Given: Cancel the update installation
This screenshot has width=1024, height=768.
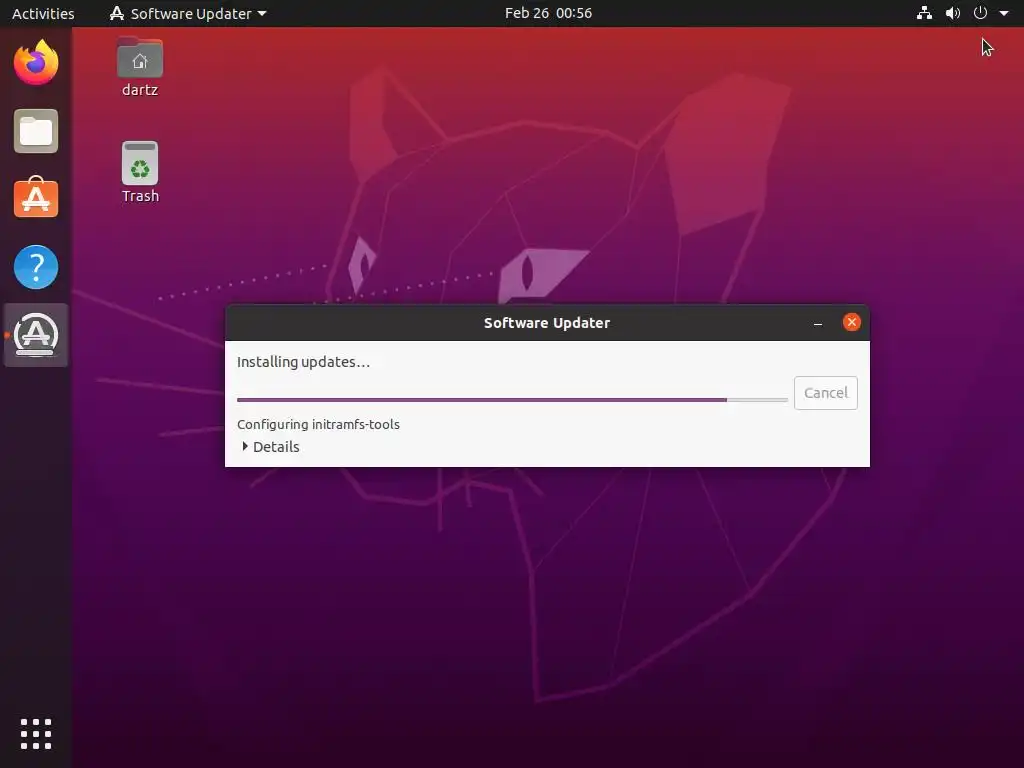Looking at the screenshot, I should 825,392.
